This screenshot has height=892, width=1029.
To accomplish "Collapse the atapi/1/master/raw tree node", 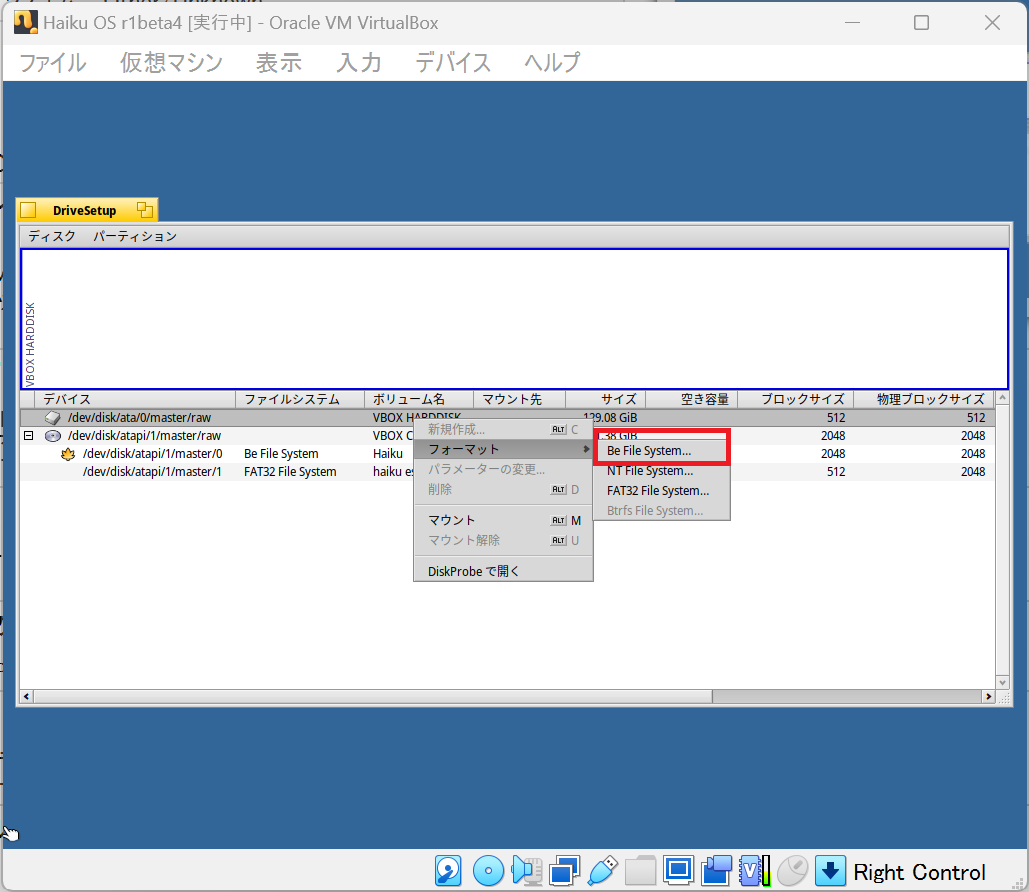I will (29, 435).
